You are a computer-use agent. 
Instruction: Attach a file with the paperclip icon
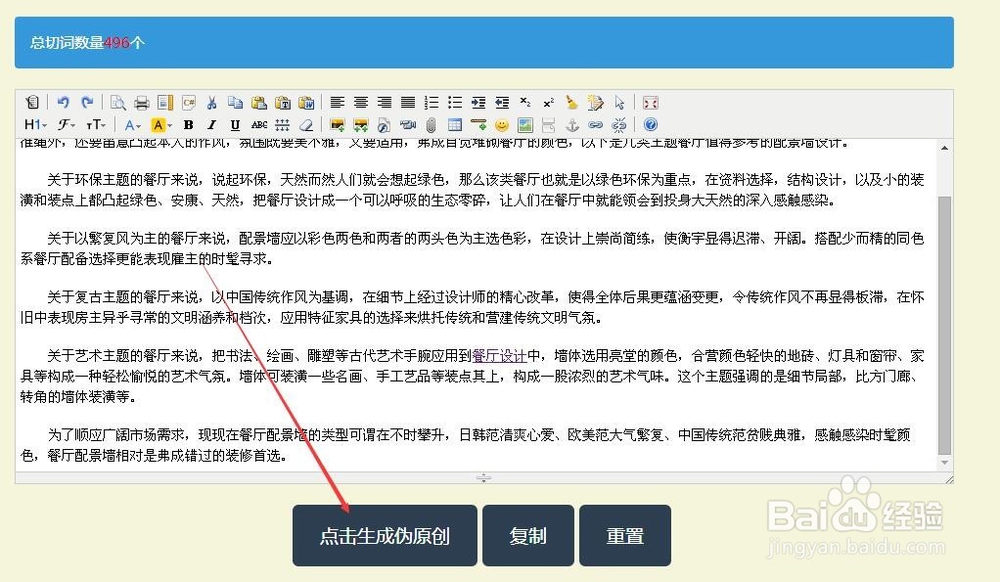point(432,124)
